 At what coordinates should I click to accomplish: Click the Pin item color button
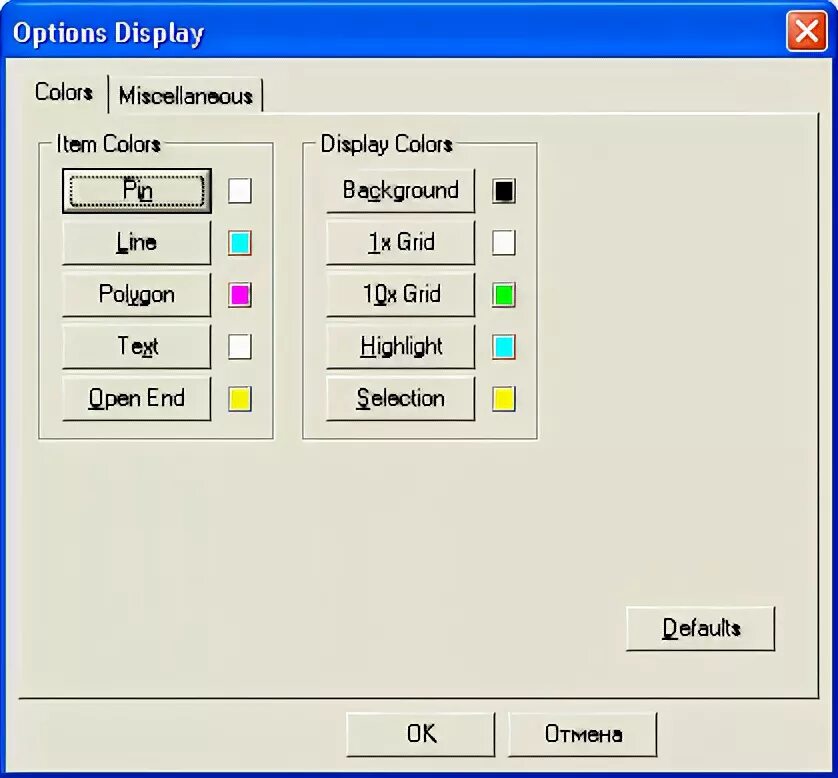[137, 191]
